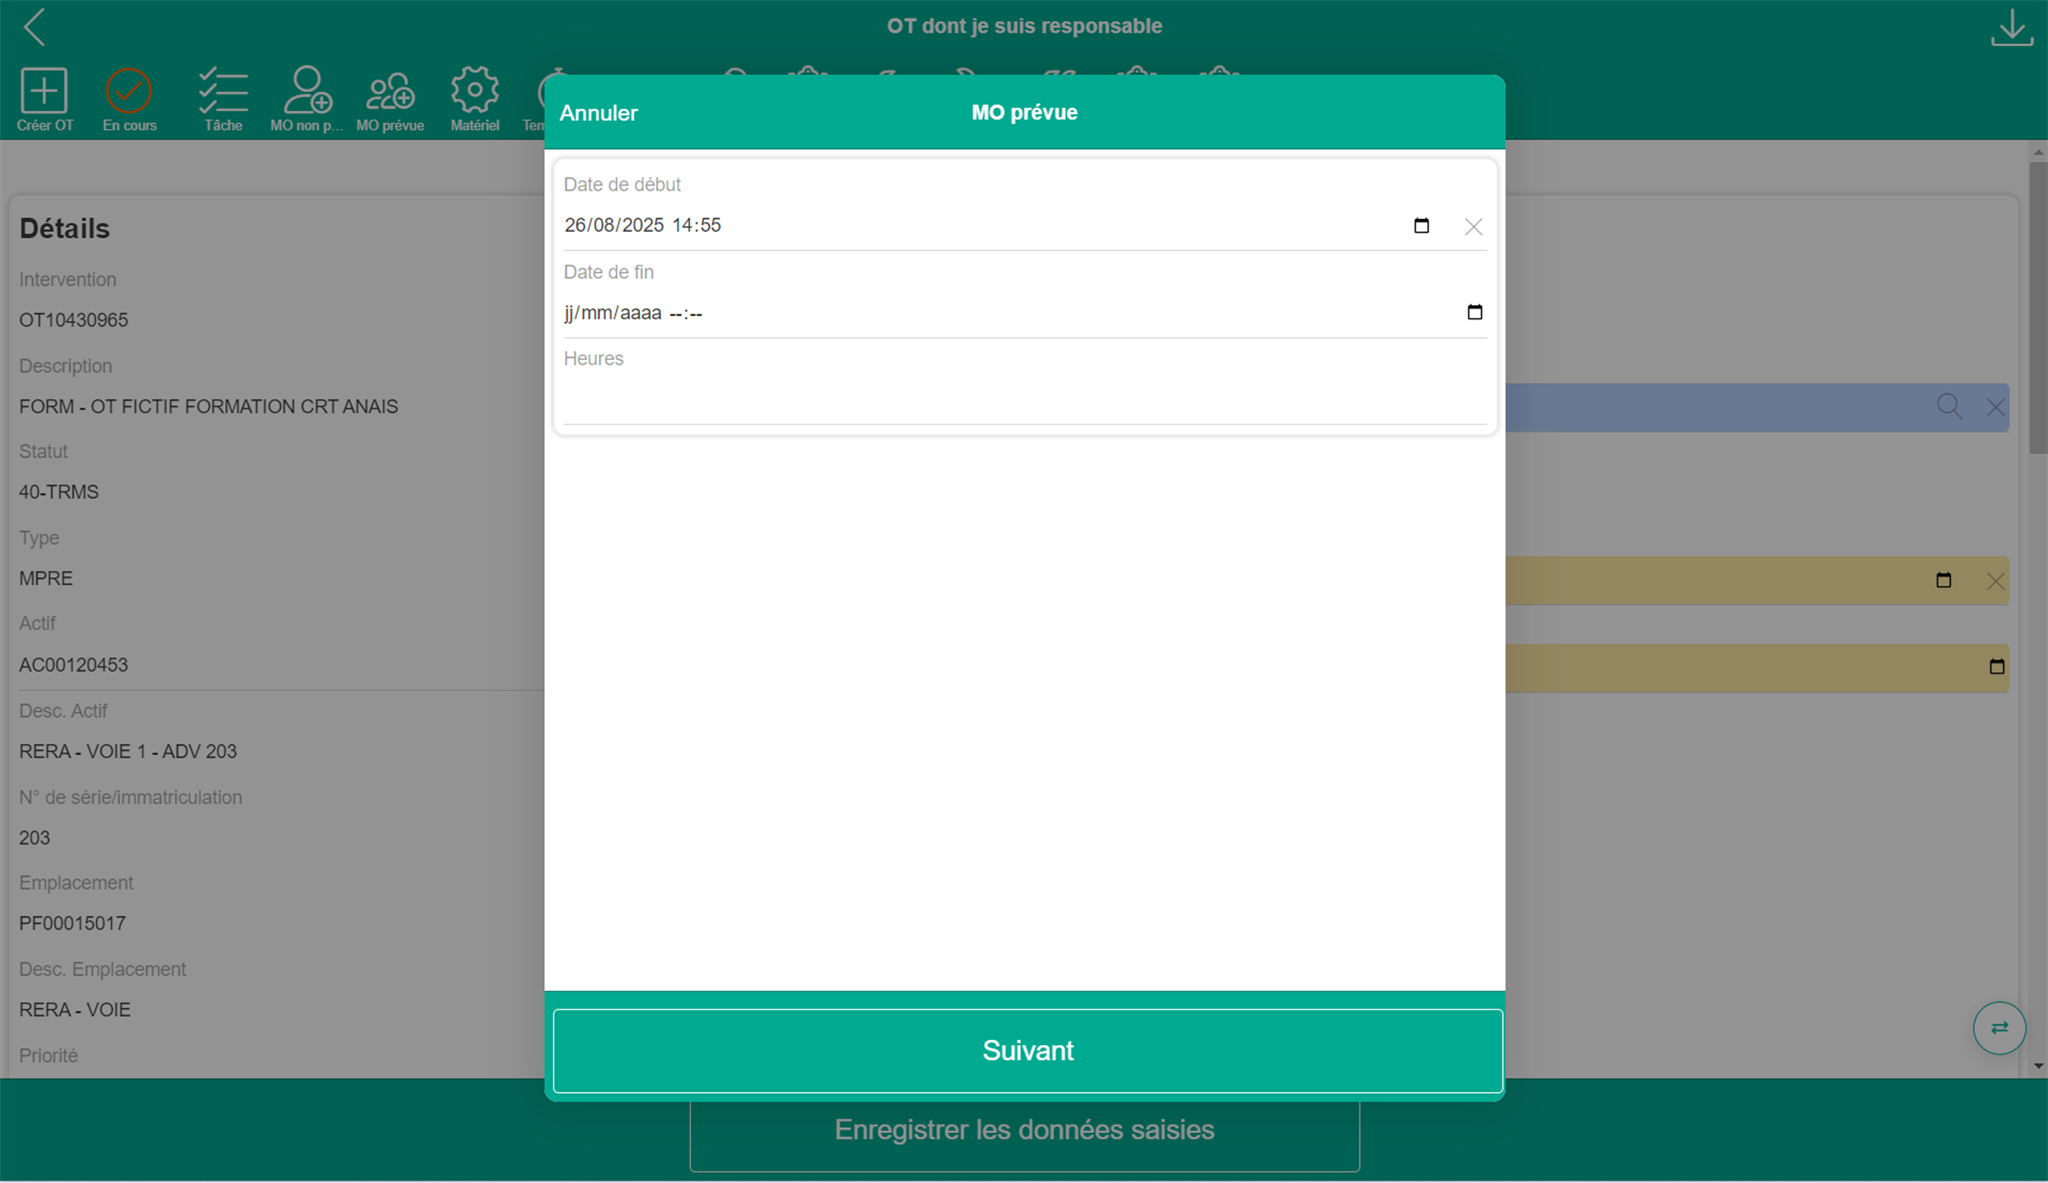
Task: Open the calendar picker for Date de fin
Action: pos(1474,313)
